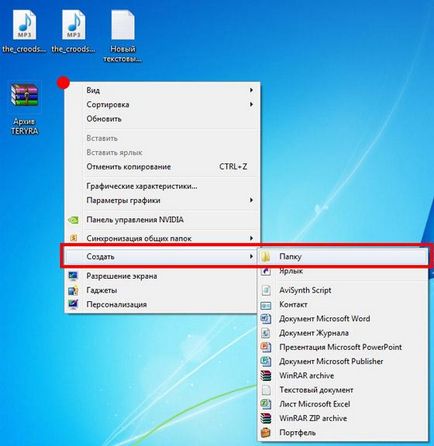The image size is (434, 446).
Task: Click the WinRAR archive books icon
Action: coord(266,375)
